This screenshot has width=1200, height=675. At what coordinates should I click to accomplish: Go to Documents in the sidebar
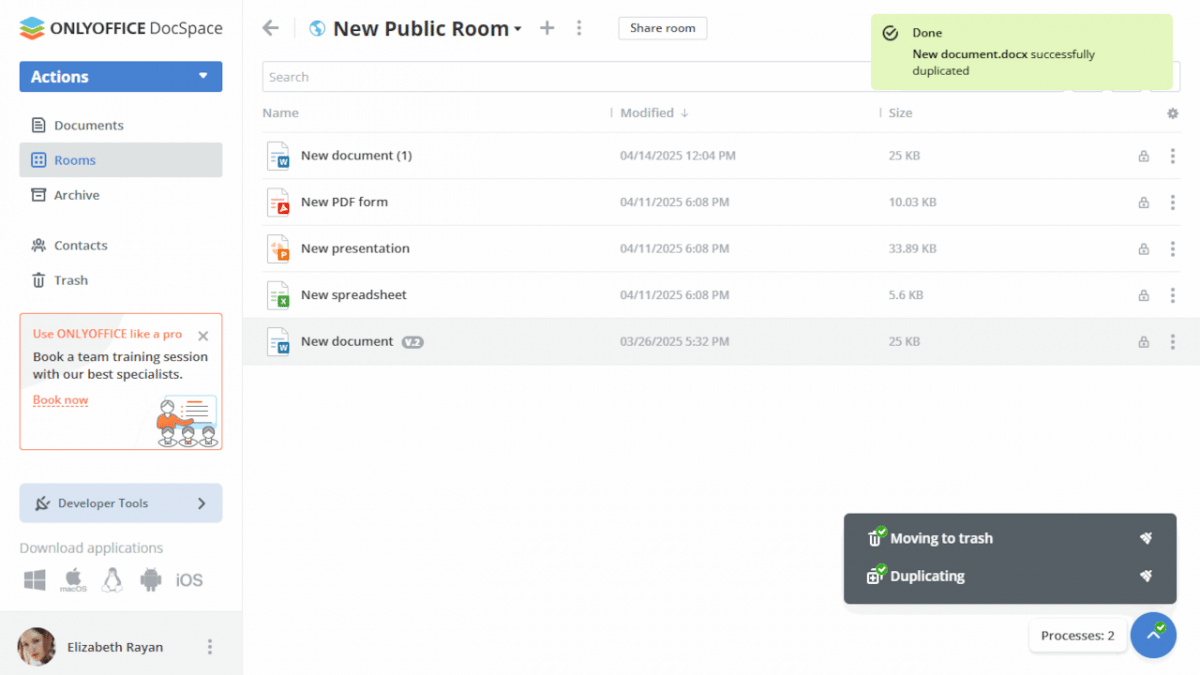point(88,125)
